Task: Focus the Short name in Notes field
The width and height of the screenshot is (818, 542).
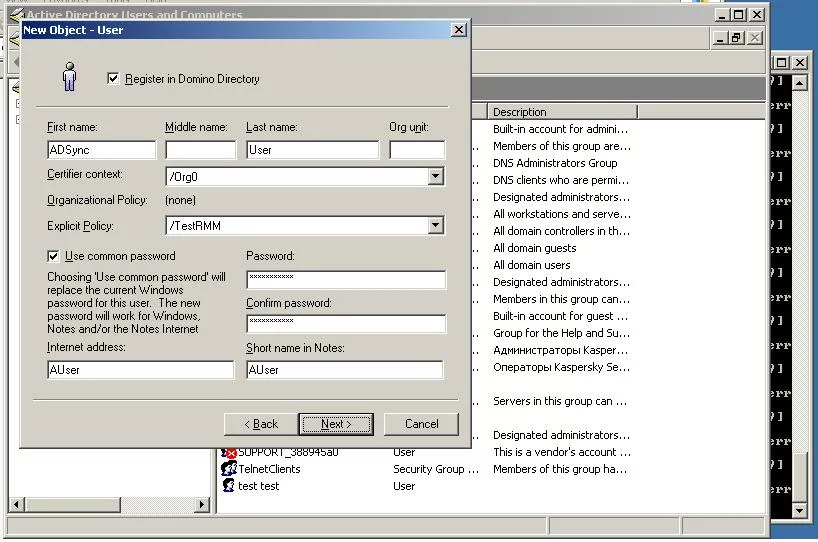Action: [x=344, y=370]
